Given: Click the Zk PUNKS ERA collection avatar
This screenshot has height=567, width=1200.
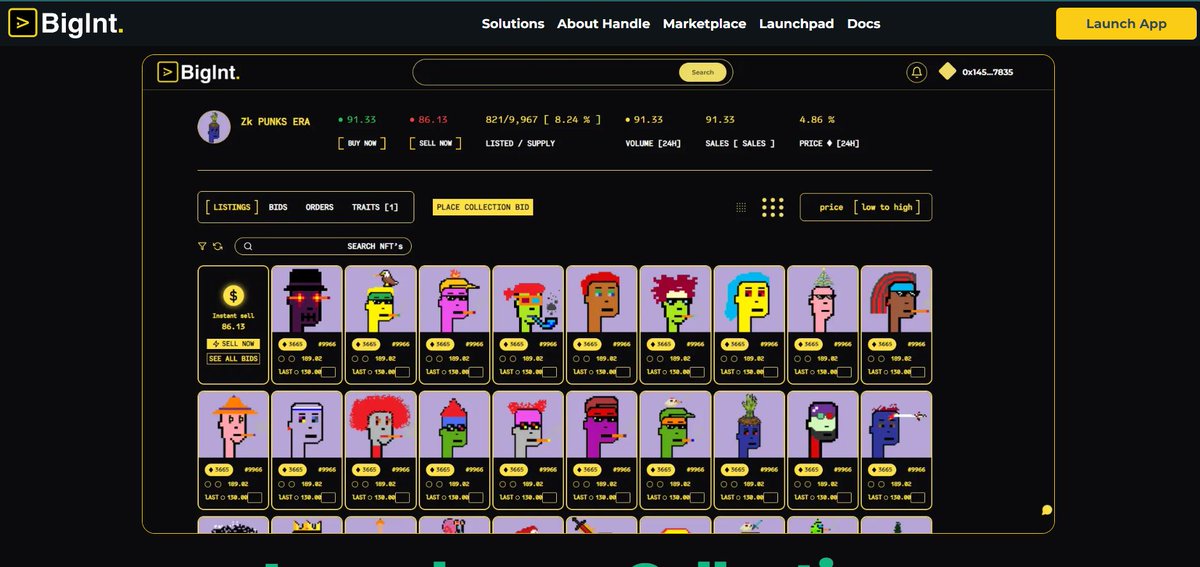Looking at the screenshot, I should (x=213, y=127).
